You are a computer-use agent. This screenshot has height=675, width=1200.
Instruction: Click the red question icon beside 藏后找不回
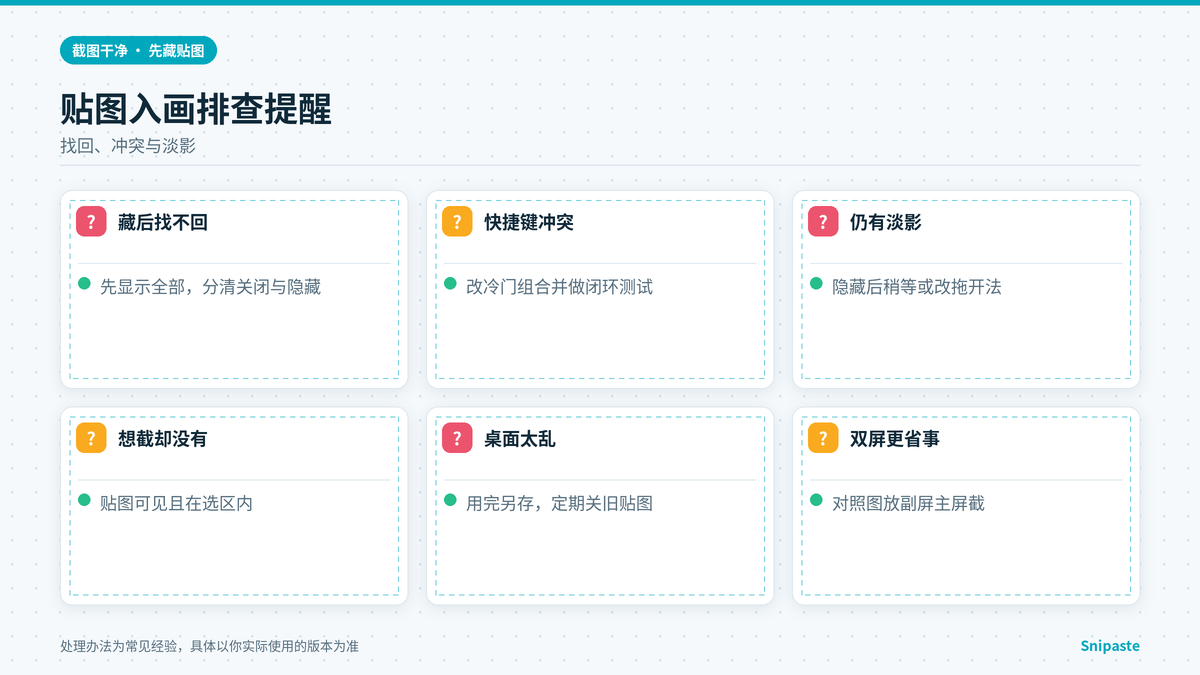point(91,222)
